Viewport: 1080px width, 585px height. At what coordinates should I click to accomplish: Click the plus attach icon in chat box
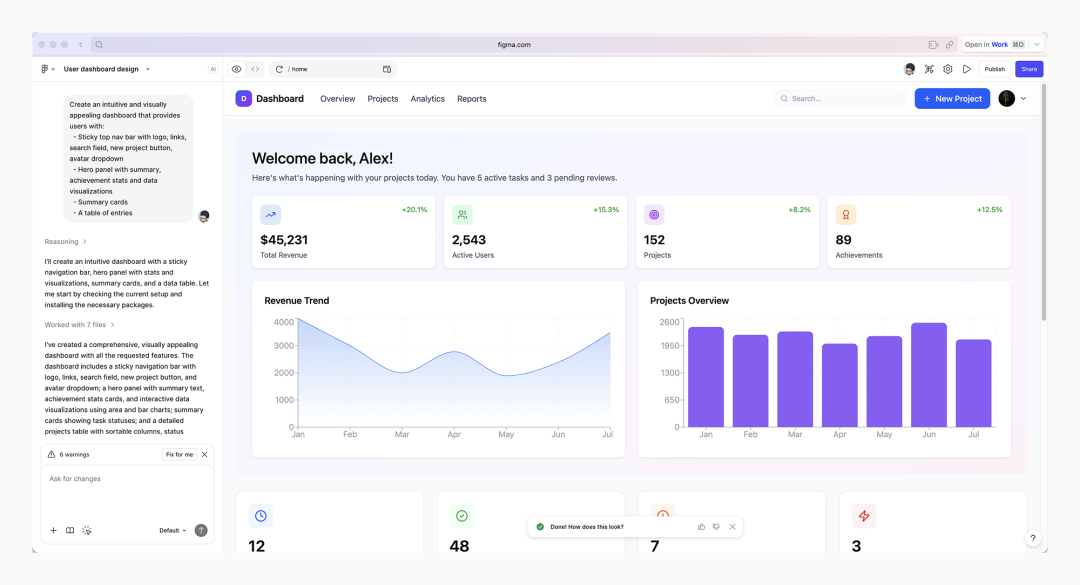click(54, 530)
